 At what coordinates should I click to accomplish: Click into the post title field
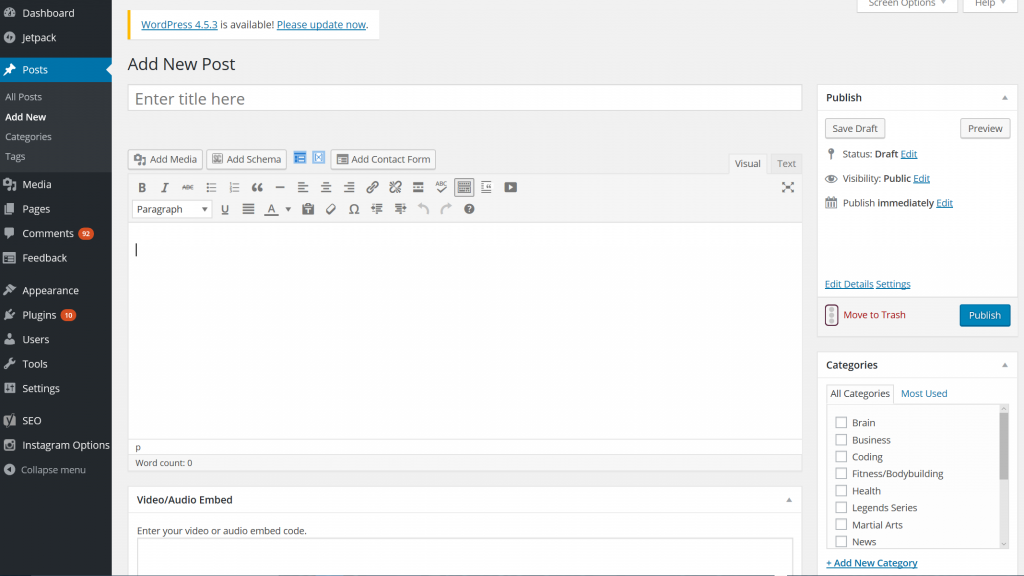click(465, 98)
